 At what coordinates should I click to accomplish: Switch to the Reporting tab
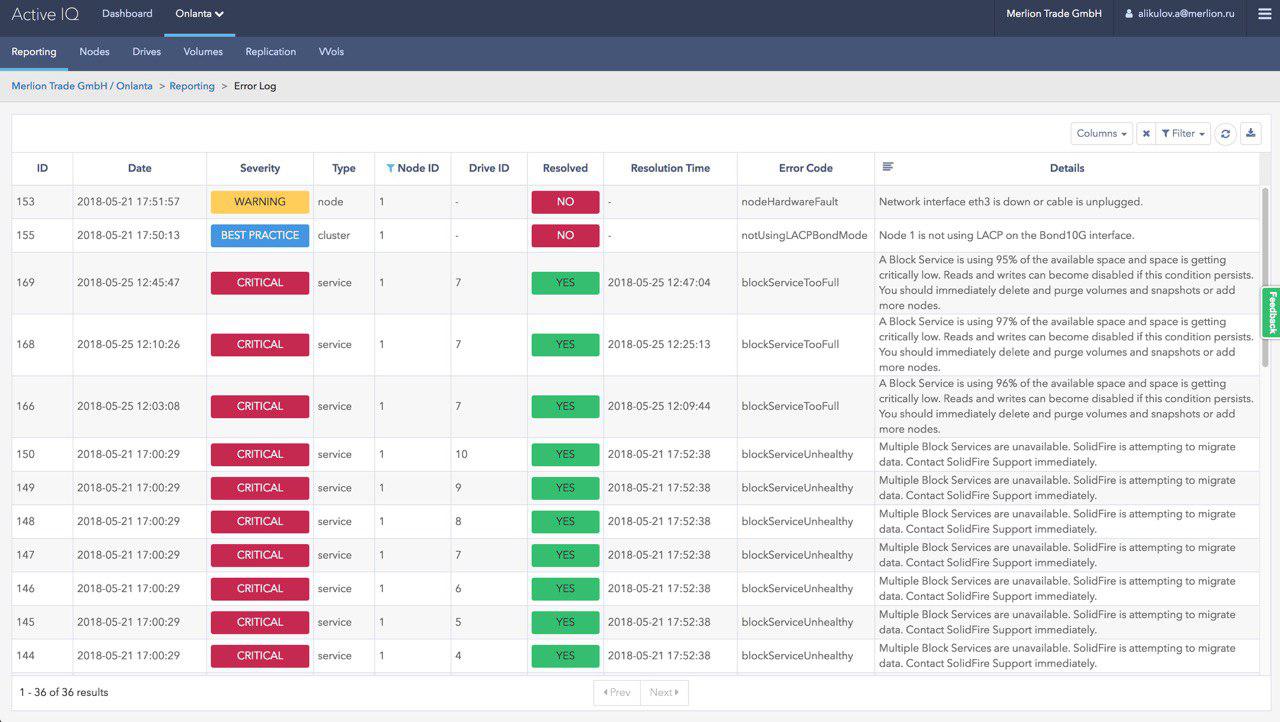(x=34, y=52)
